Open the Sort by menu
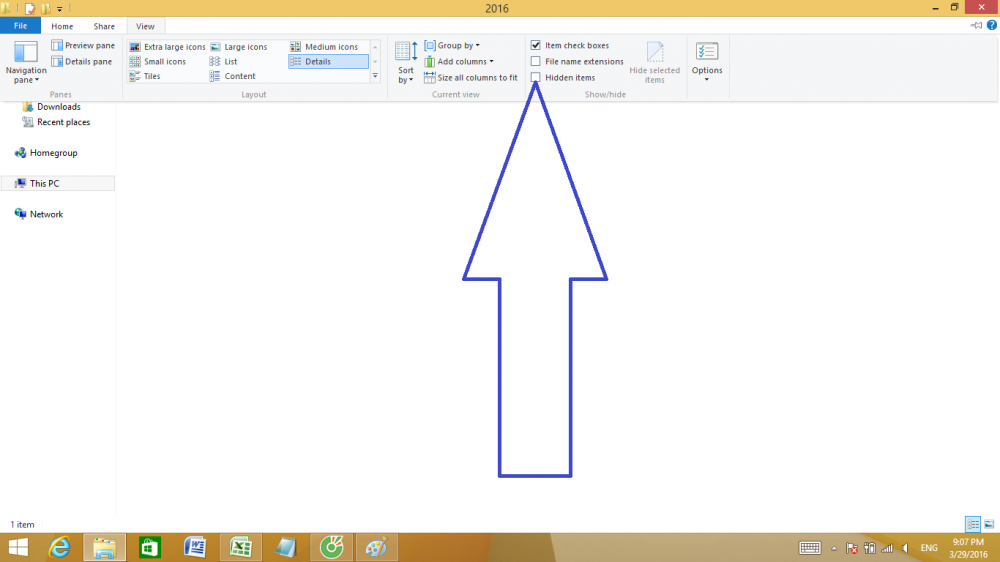 (406, 63)
